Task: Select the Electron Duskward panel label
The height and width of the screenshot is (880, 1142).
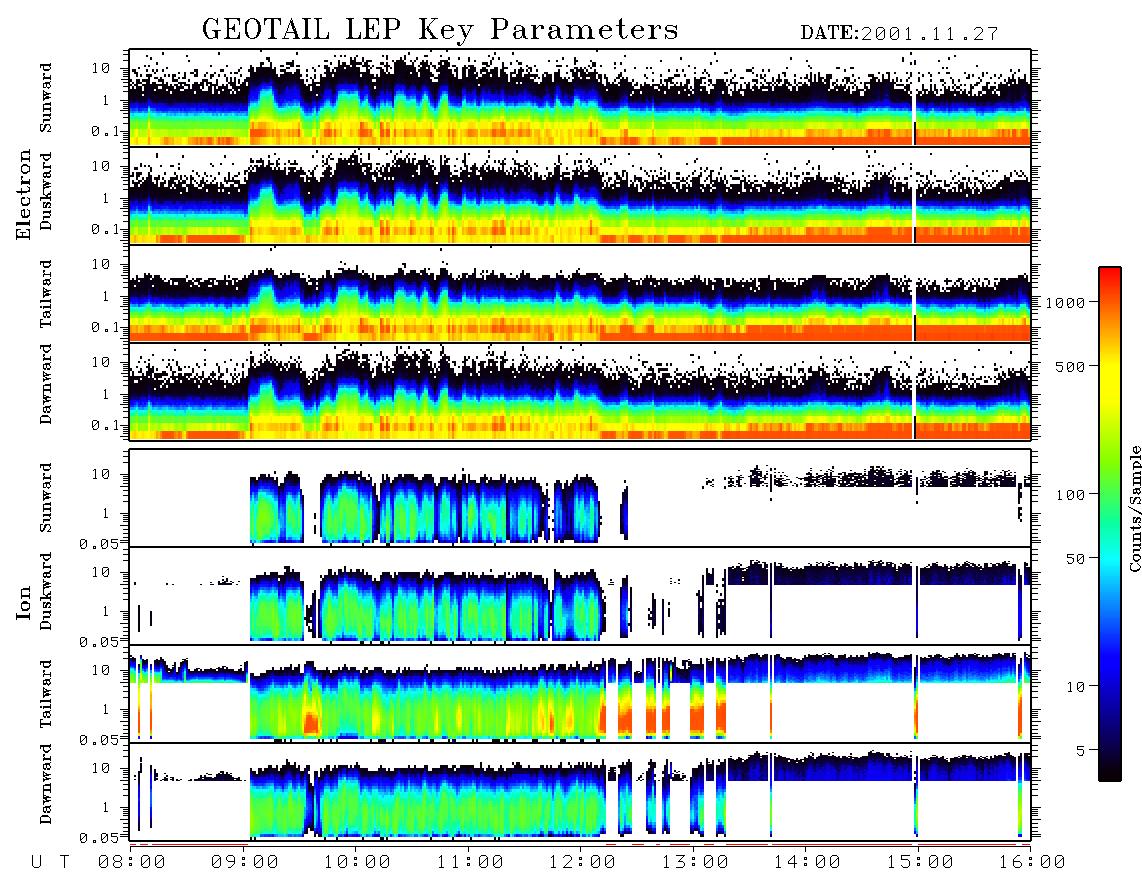Action: [x=46, y=191]
